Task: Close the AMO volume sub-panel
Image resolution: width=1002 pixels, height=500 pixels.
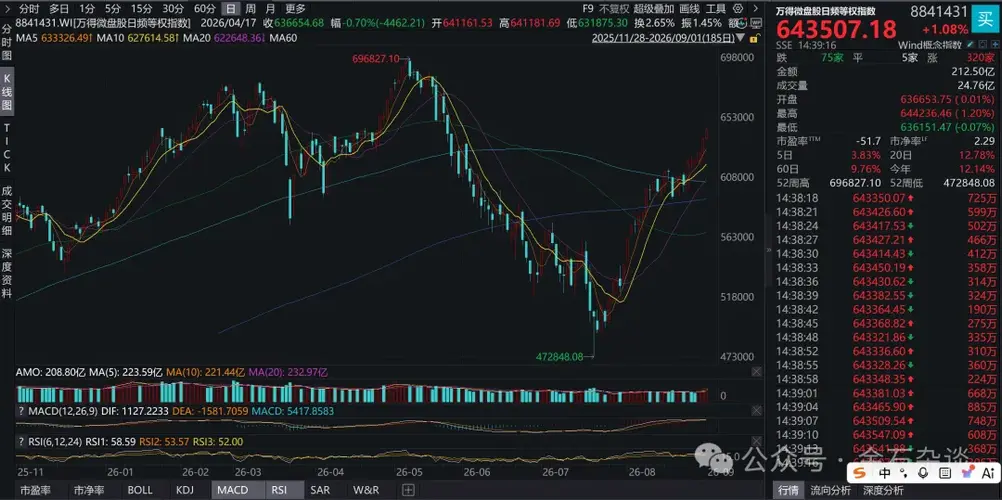Action: 756,371
